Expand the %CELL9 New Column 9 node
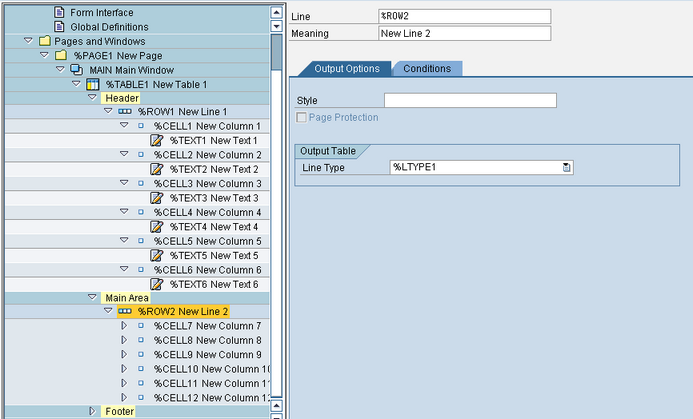The width and height of the screenshot is (693, 419). pos(124,354)
